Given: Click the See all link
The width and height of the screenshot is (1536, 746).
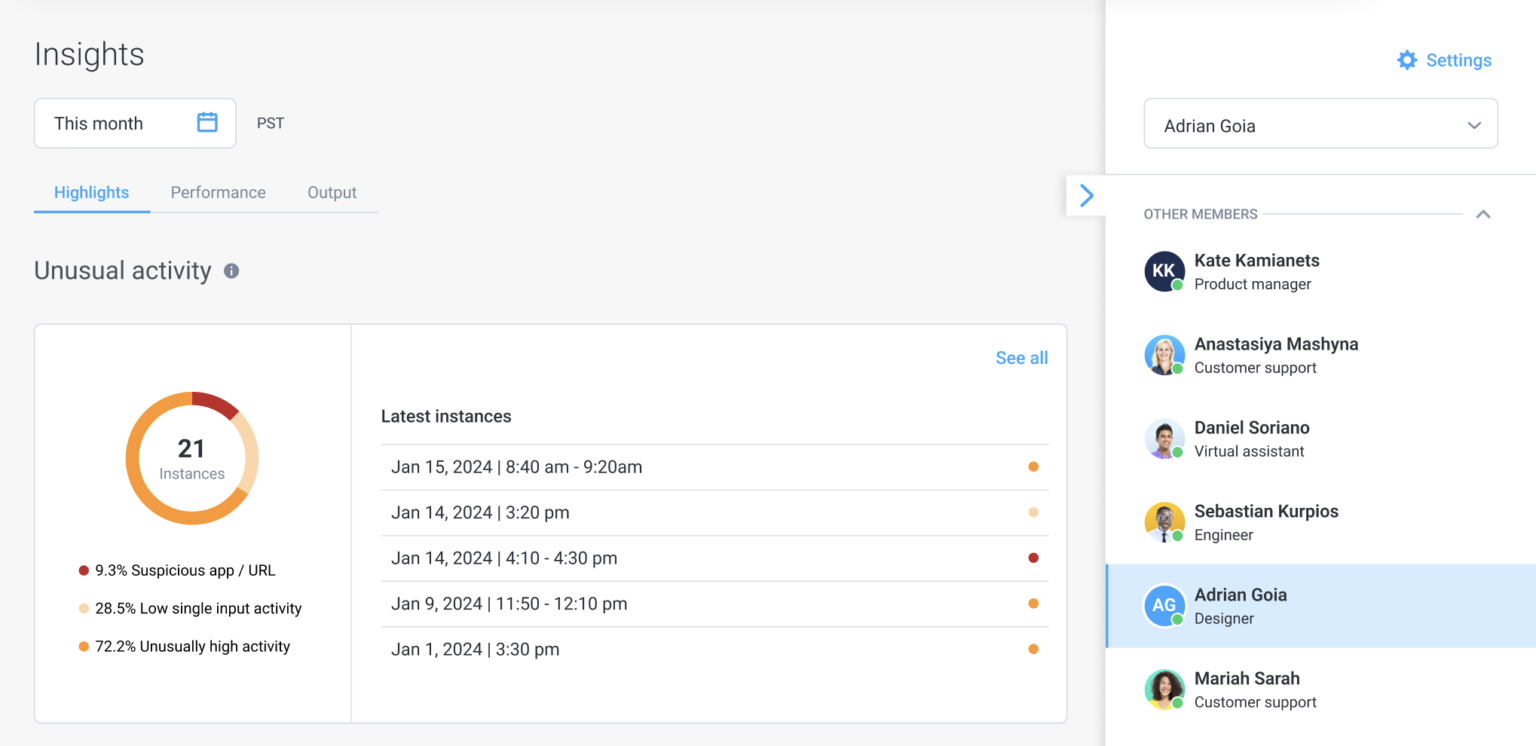Looking at the screenshot, I should [1021, 357].
